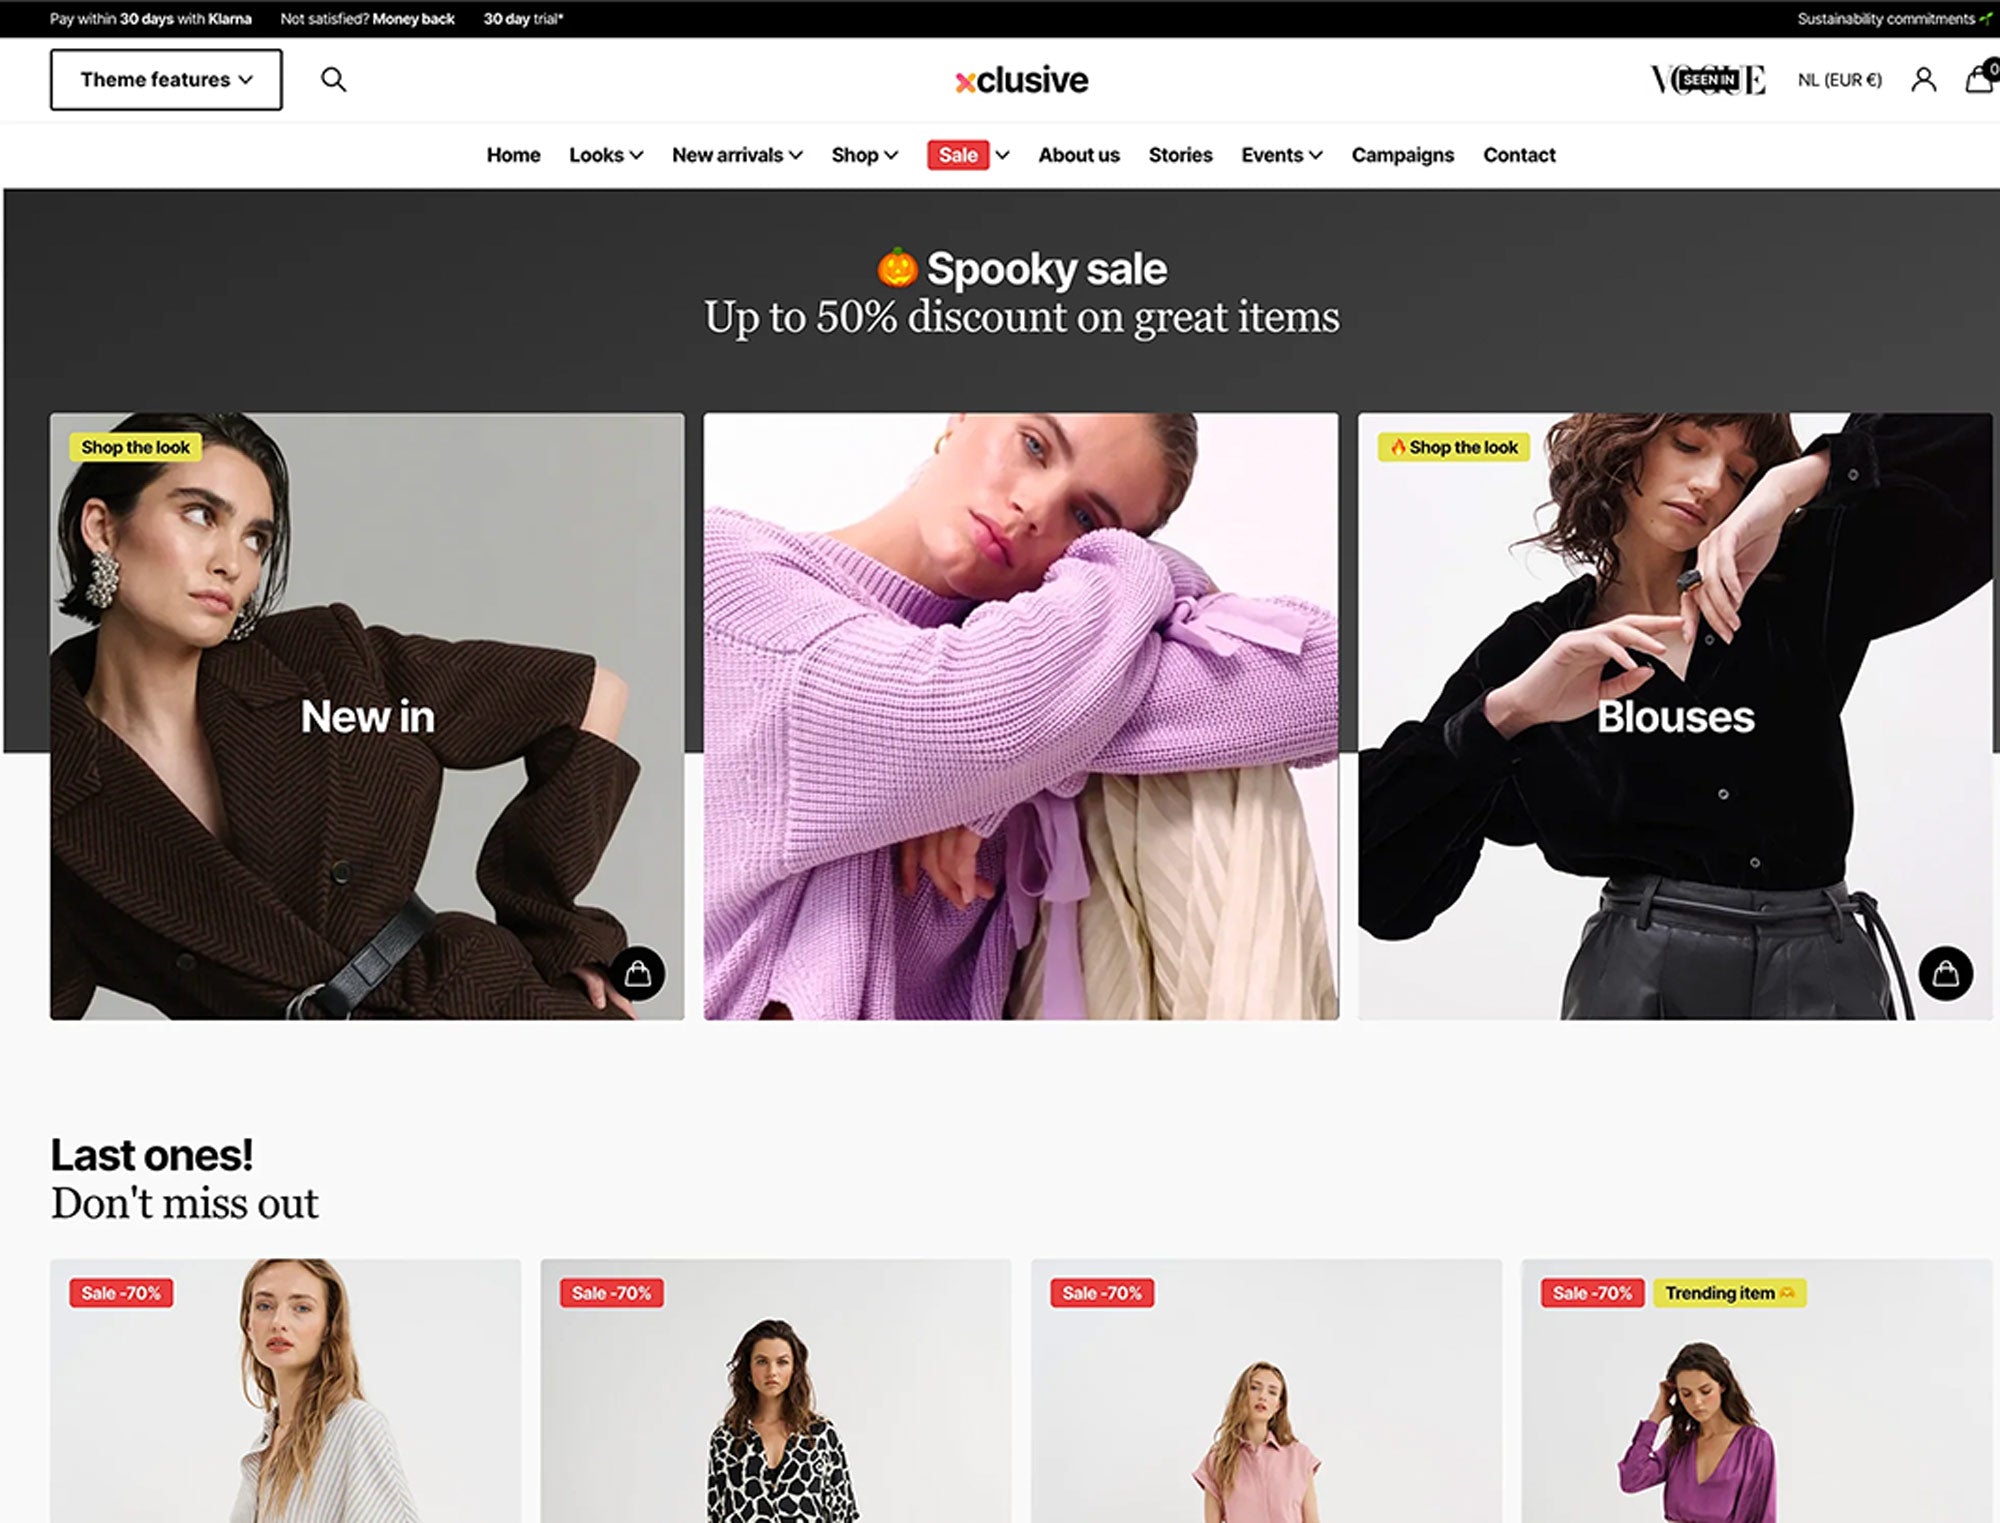Click Shop the look on New in panel
This screenshot has width=2000, height=1523.
[134, 446]
